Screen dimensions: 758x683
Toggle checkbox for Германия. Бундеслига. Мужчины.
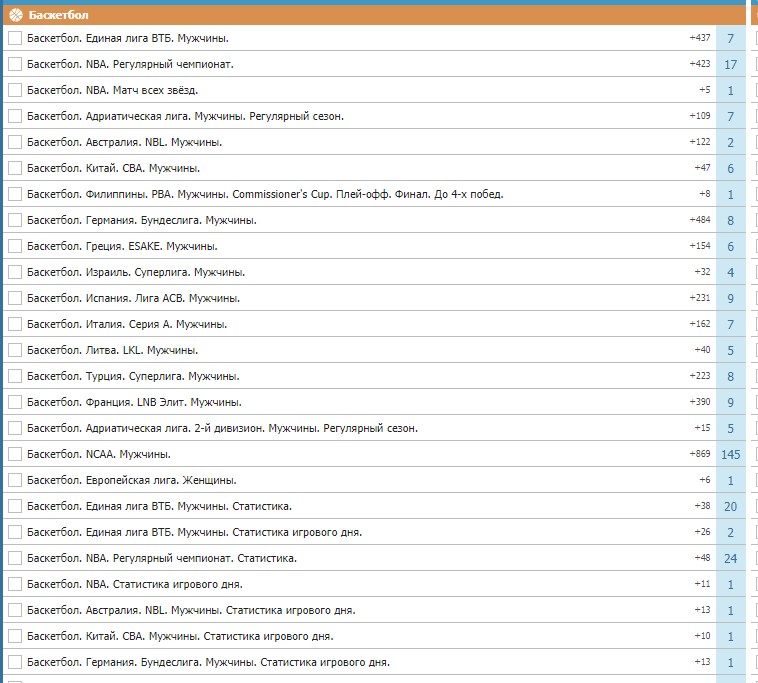[x=15, y=220]
